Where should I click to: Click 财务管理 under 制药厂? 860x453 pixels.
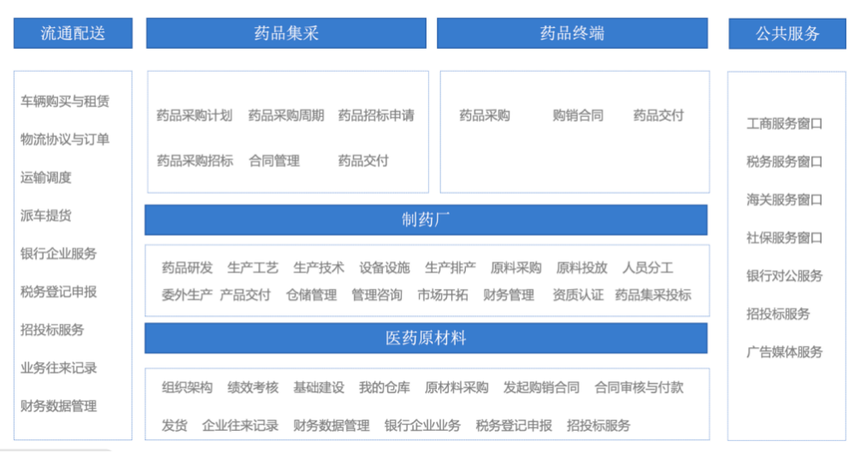[x=508, y=295]
